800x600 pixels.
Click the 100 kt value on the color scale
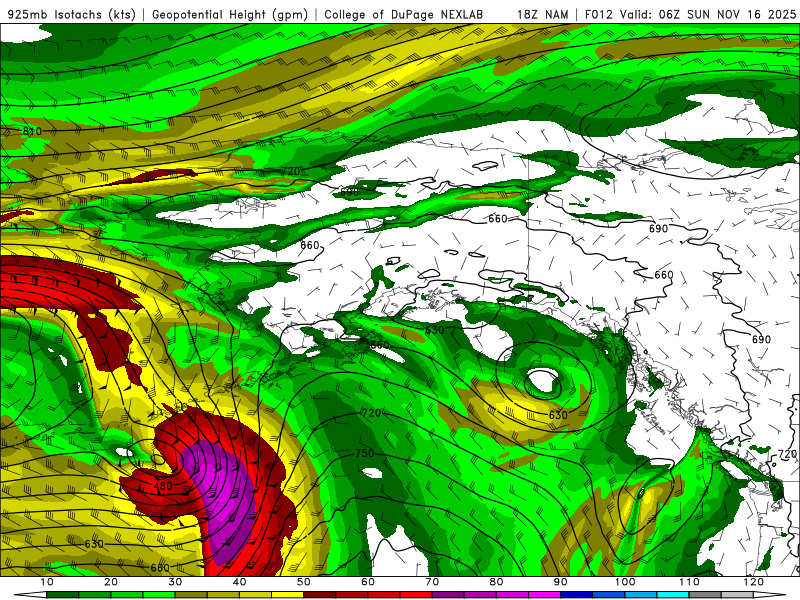(x=625, y=582)
